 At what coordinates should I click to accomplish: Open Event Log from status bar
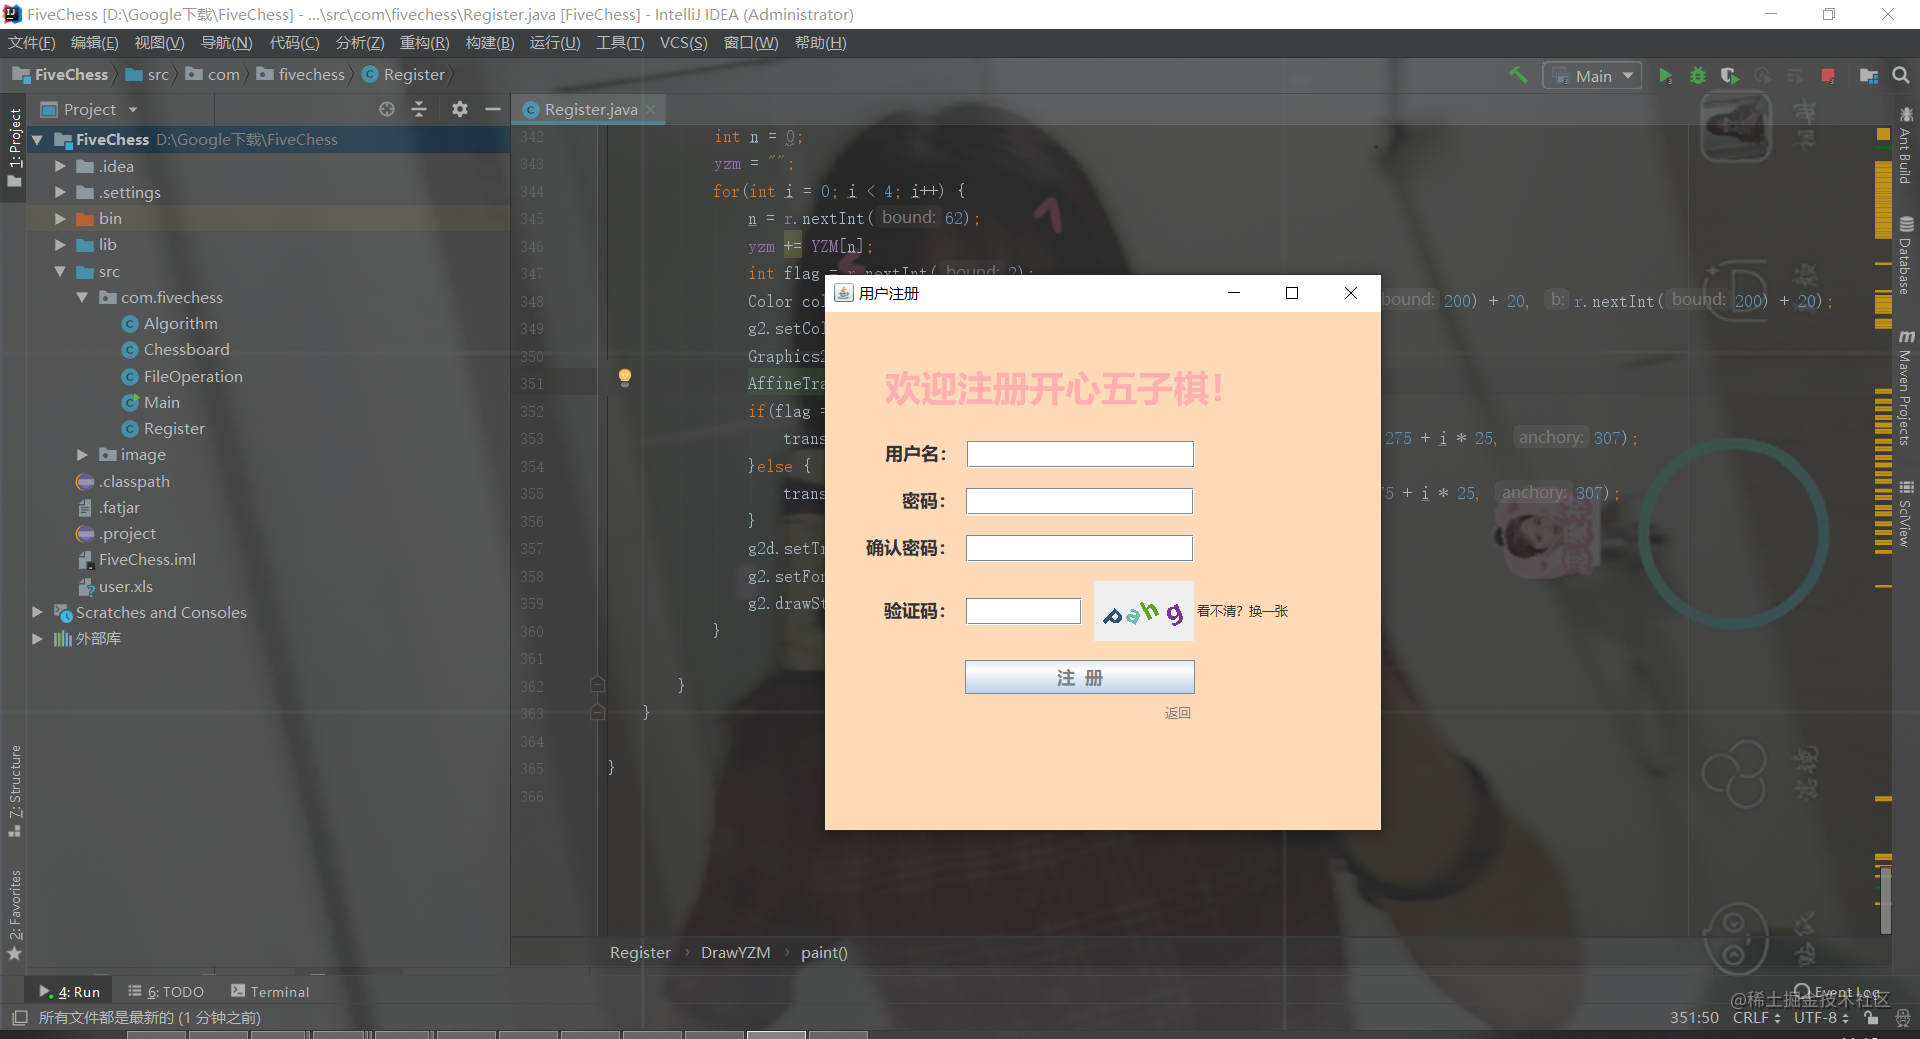pos(1837,992)
